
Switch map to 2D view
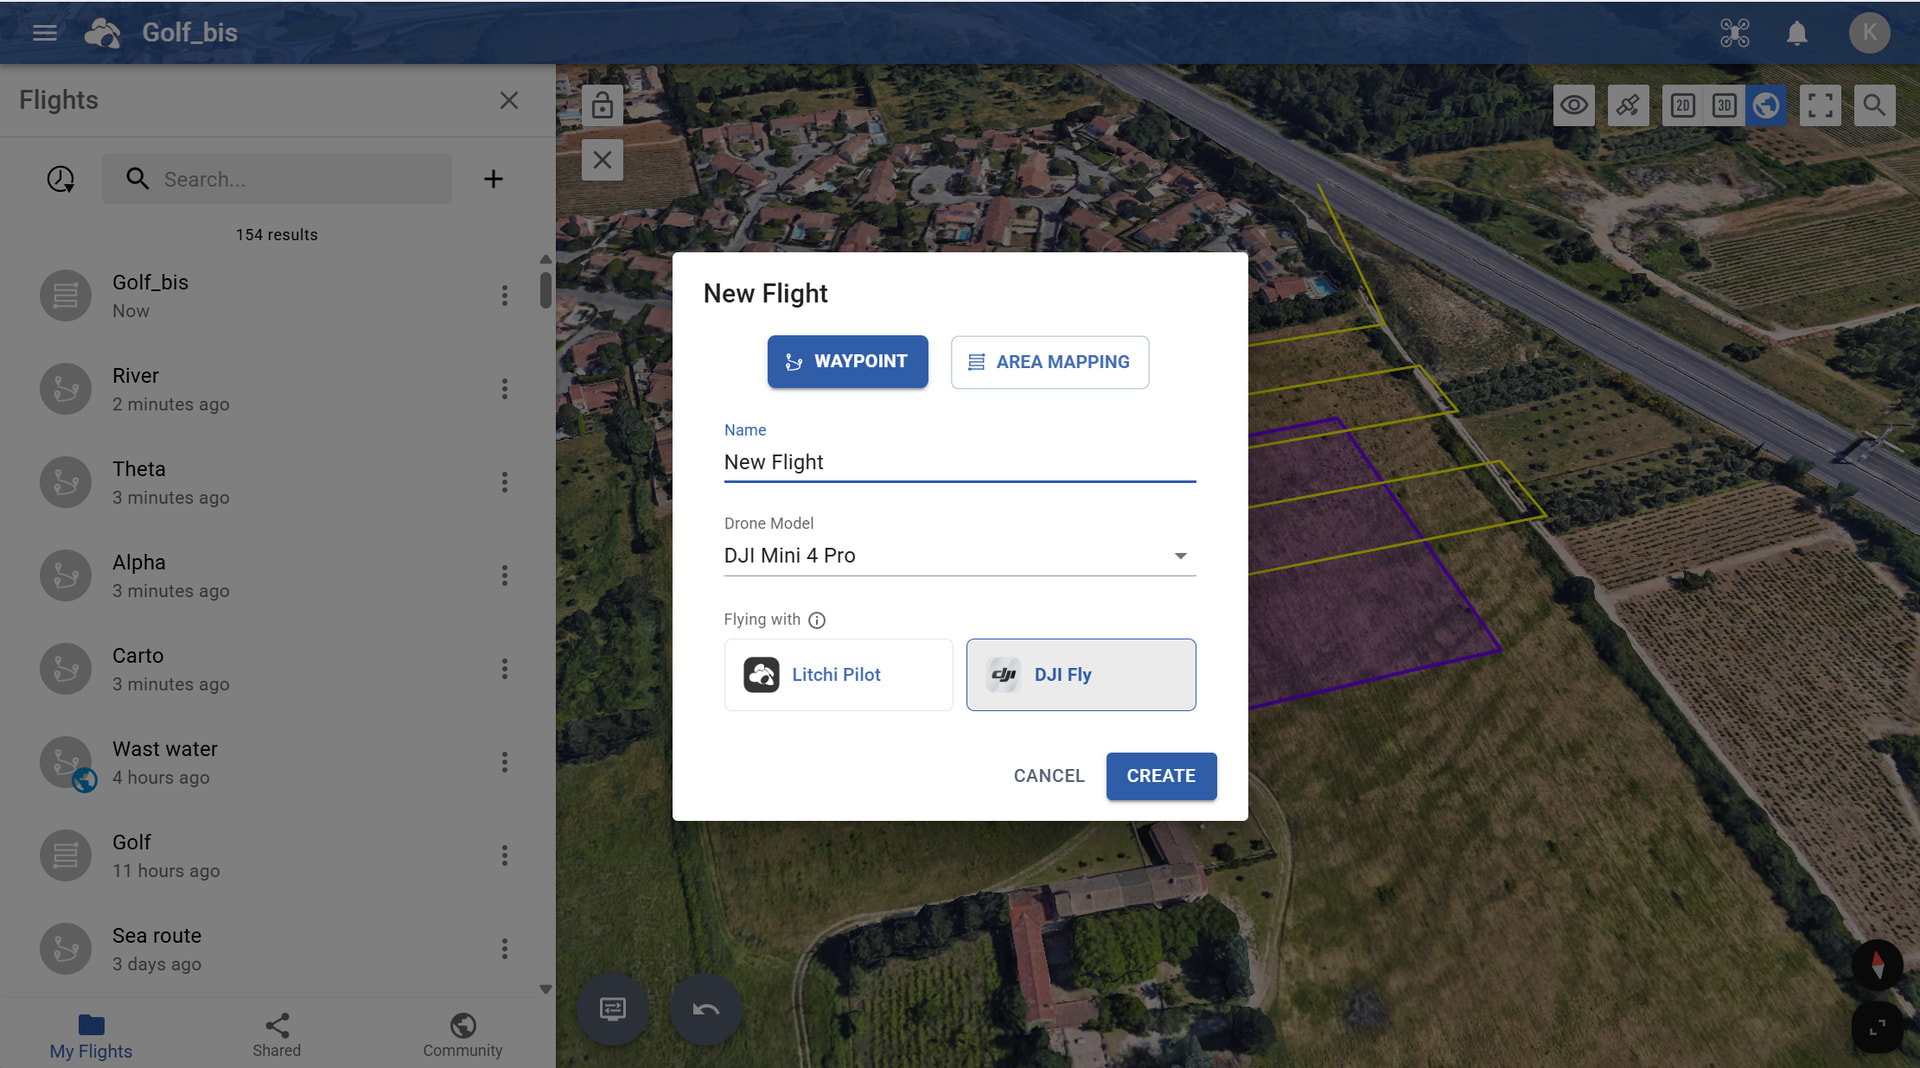tap(1682, 105)
